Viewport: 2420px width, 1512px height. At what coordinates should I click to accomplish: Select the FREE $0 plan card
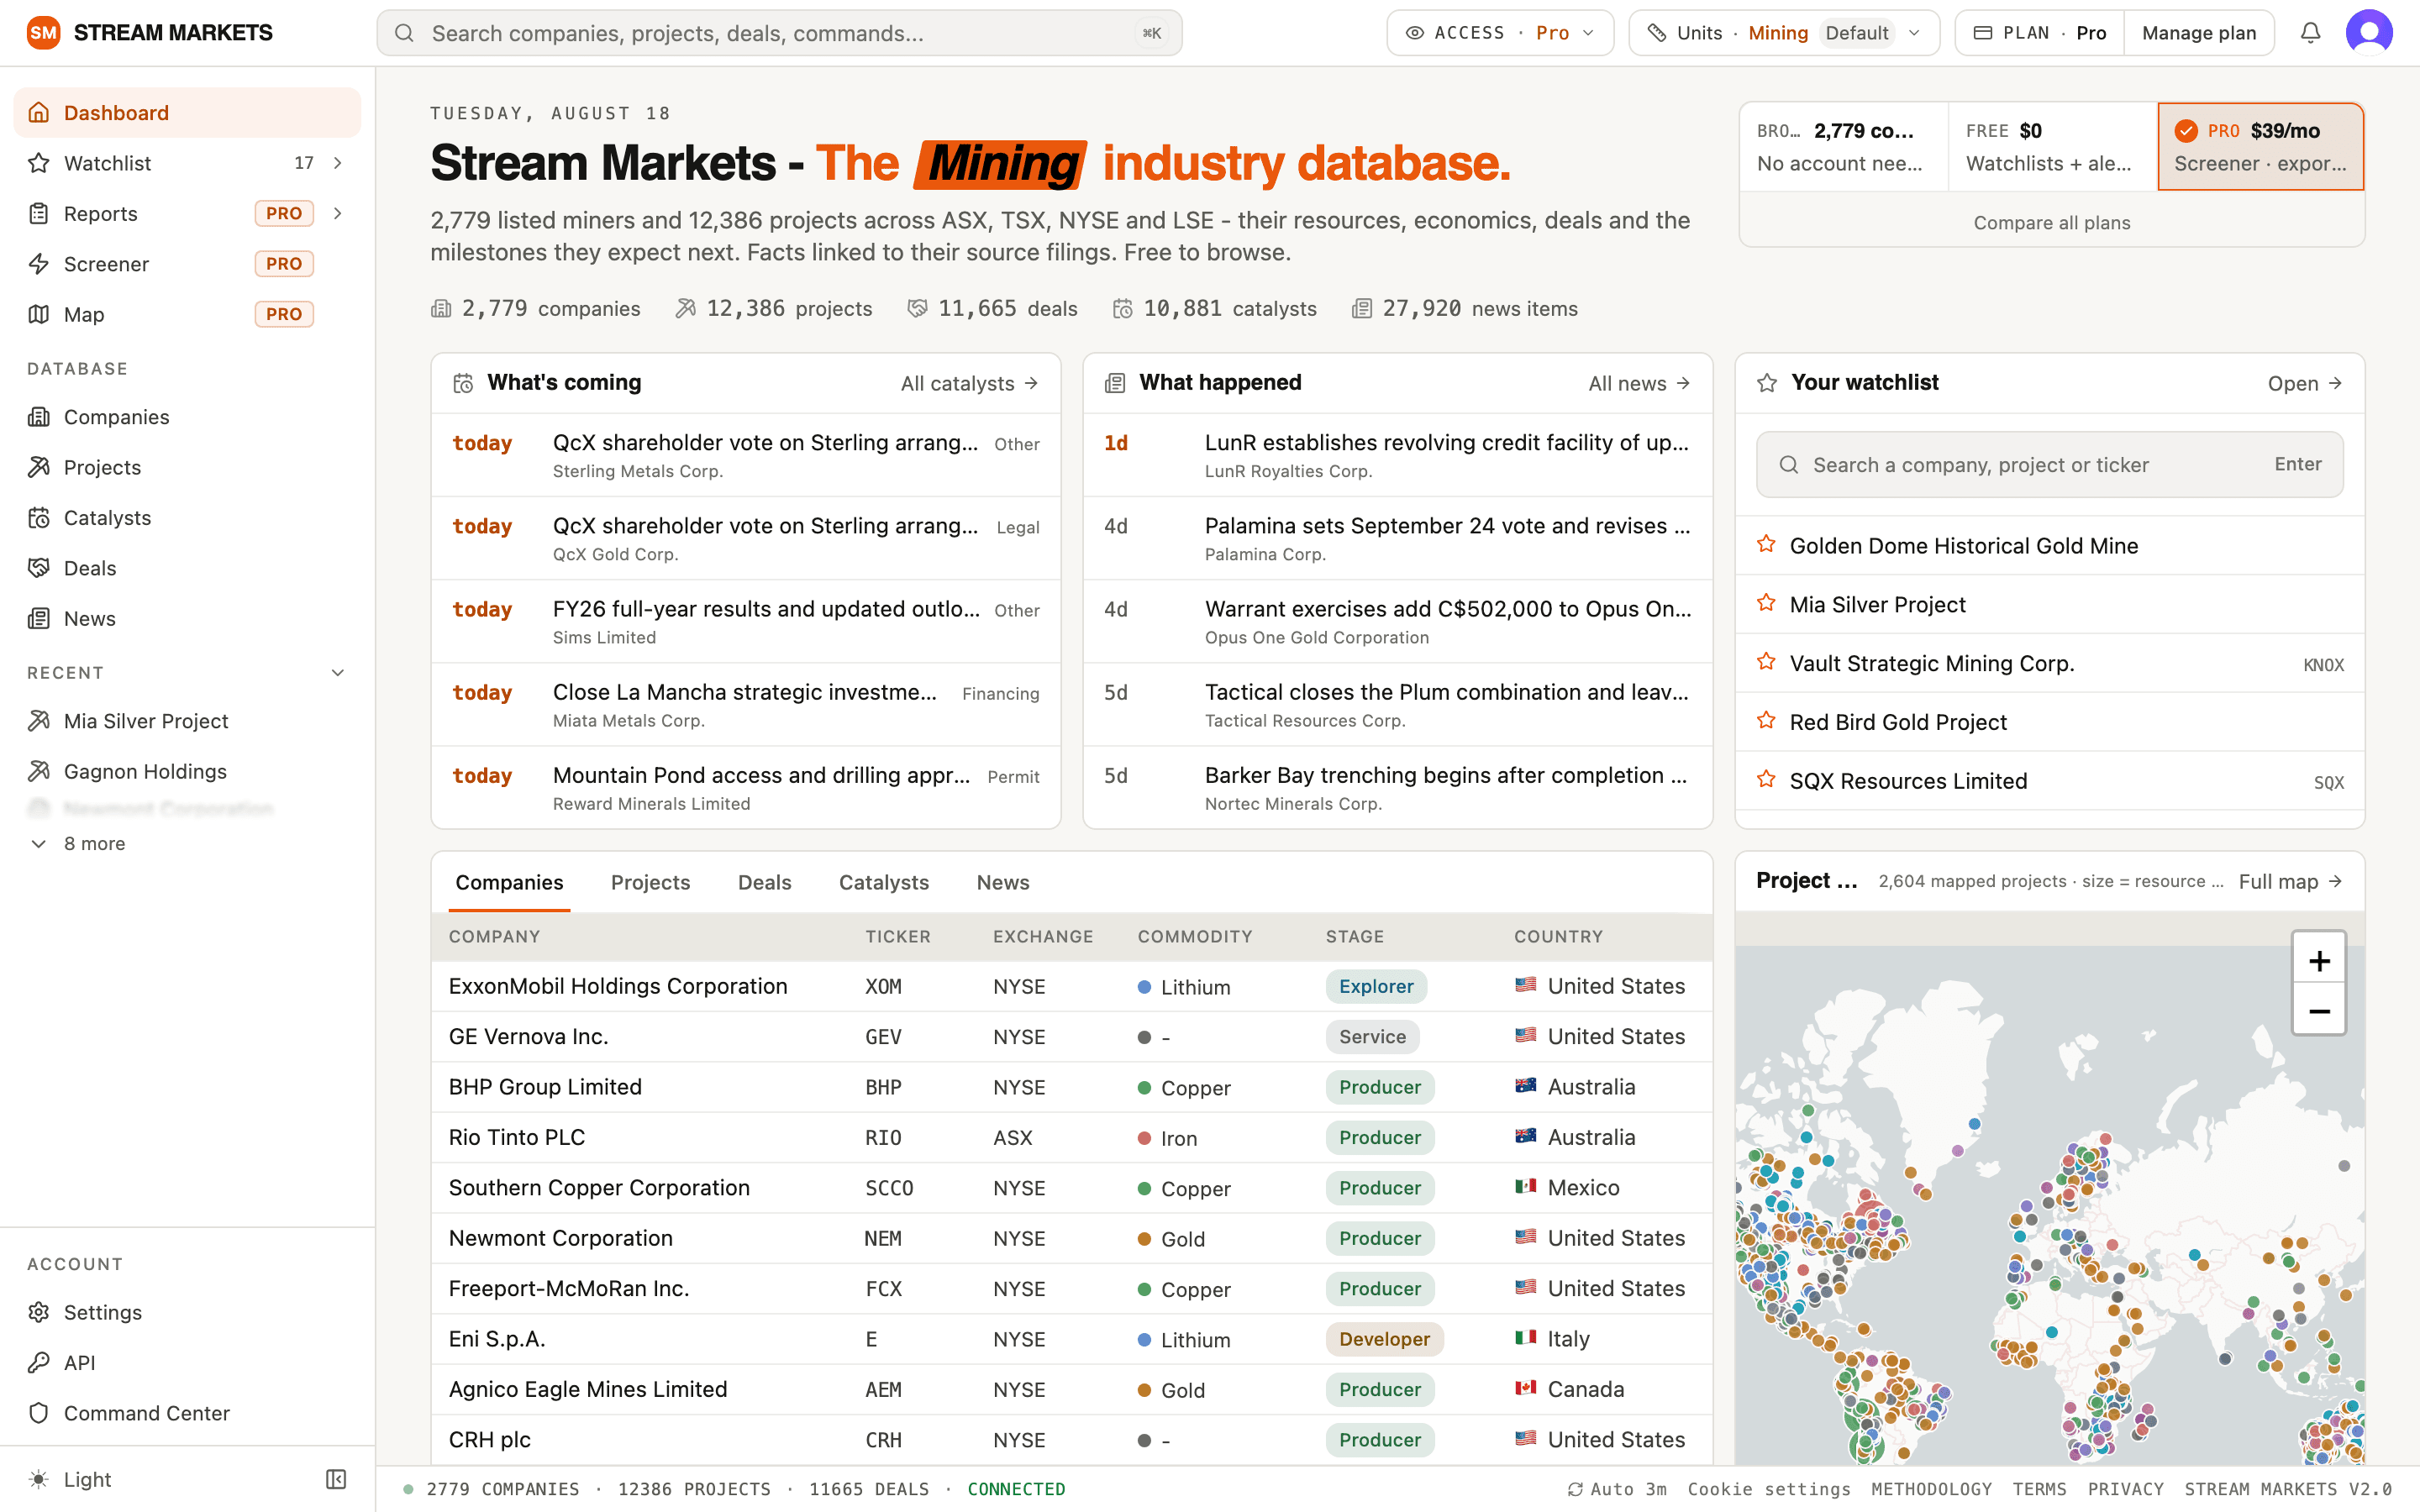[x=2052, y=146]
